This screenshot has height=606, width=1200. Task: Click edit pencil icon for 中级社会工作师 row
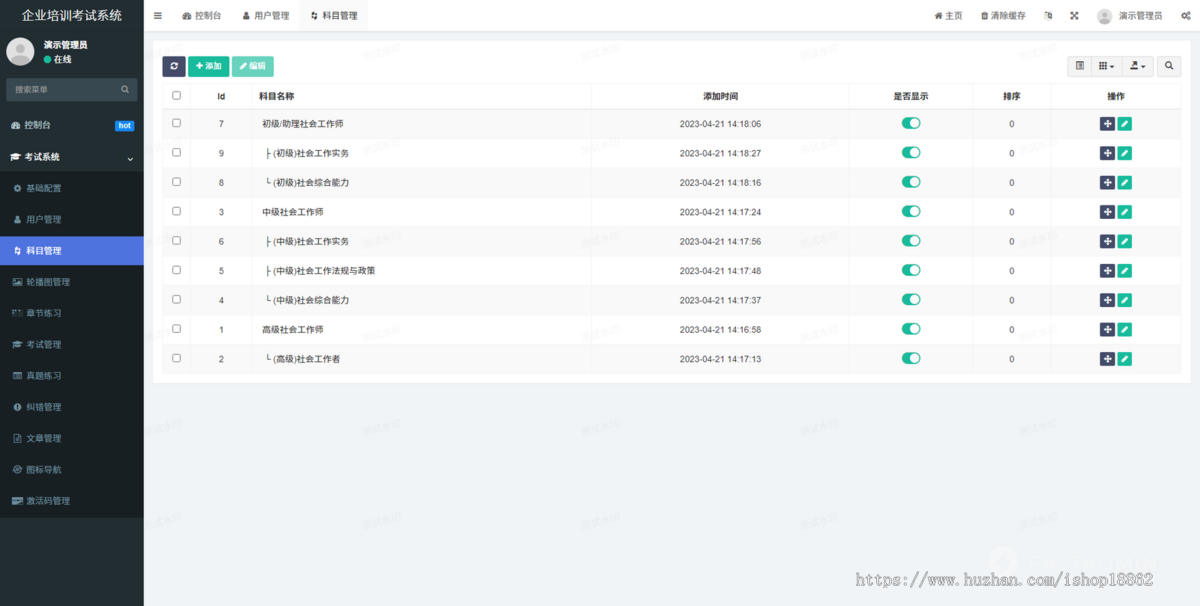1125,212
